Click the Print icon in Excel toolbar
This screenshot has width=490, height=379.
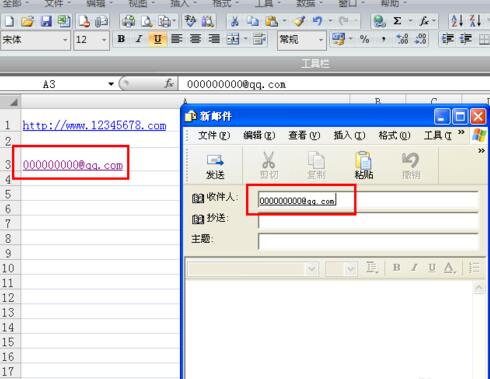[x=128, y=21]
